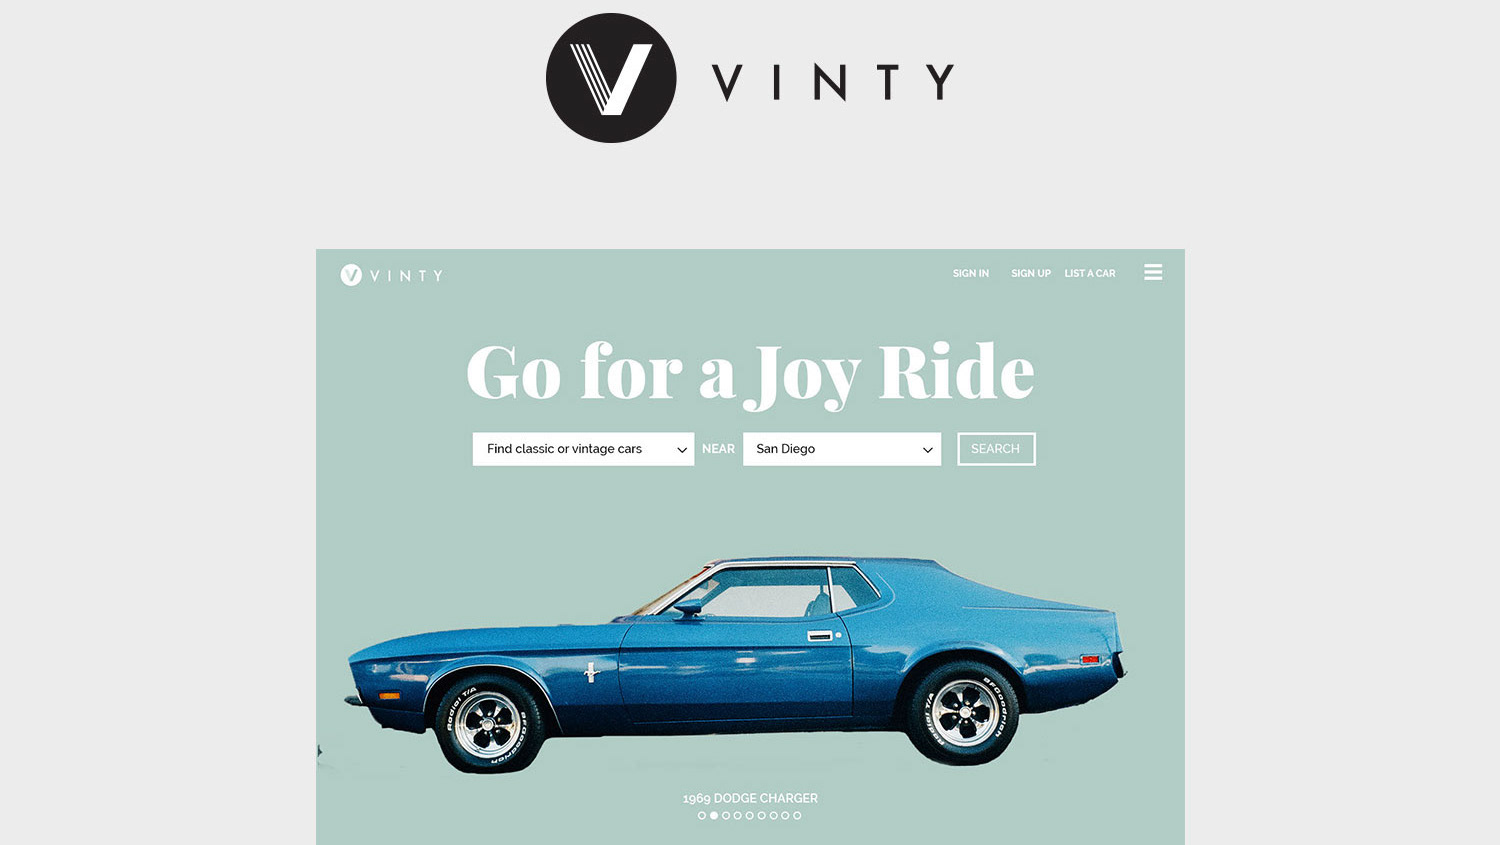Select the filled second carousel dot

[x=714, y=816]
